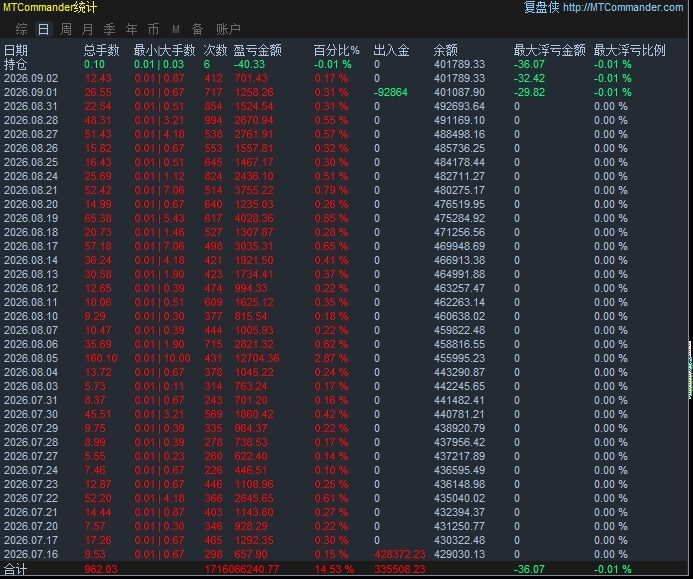
Task: Click the 次数 column header
Action: pyautogui.click(x=215, y=50)
